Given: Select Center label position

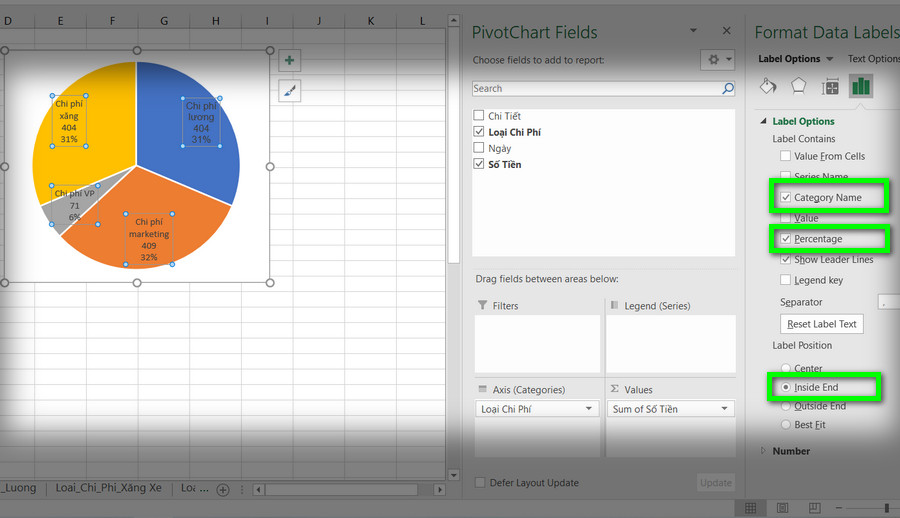Looking at the screenshot, I should click(x=786, y=368).
